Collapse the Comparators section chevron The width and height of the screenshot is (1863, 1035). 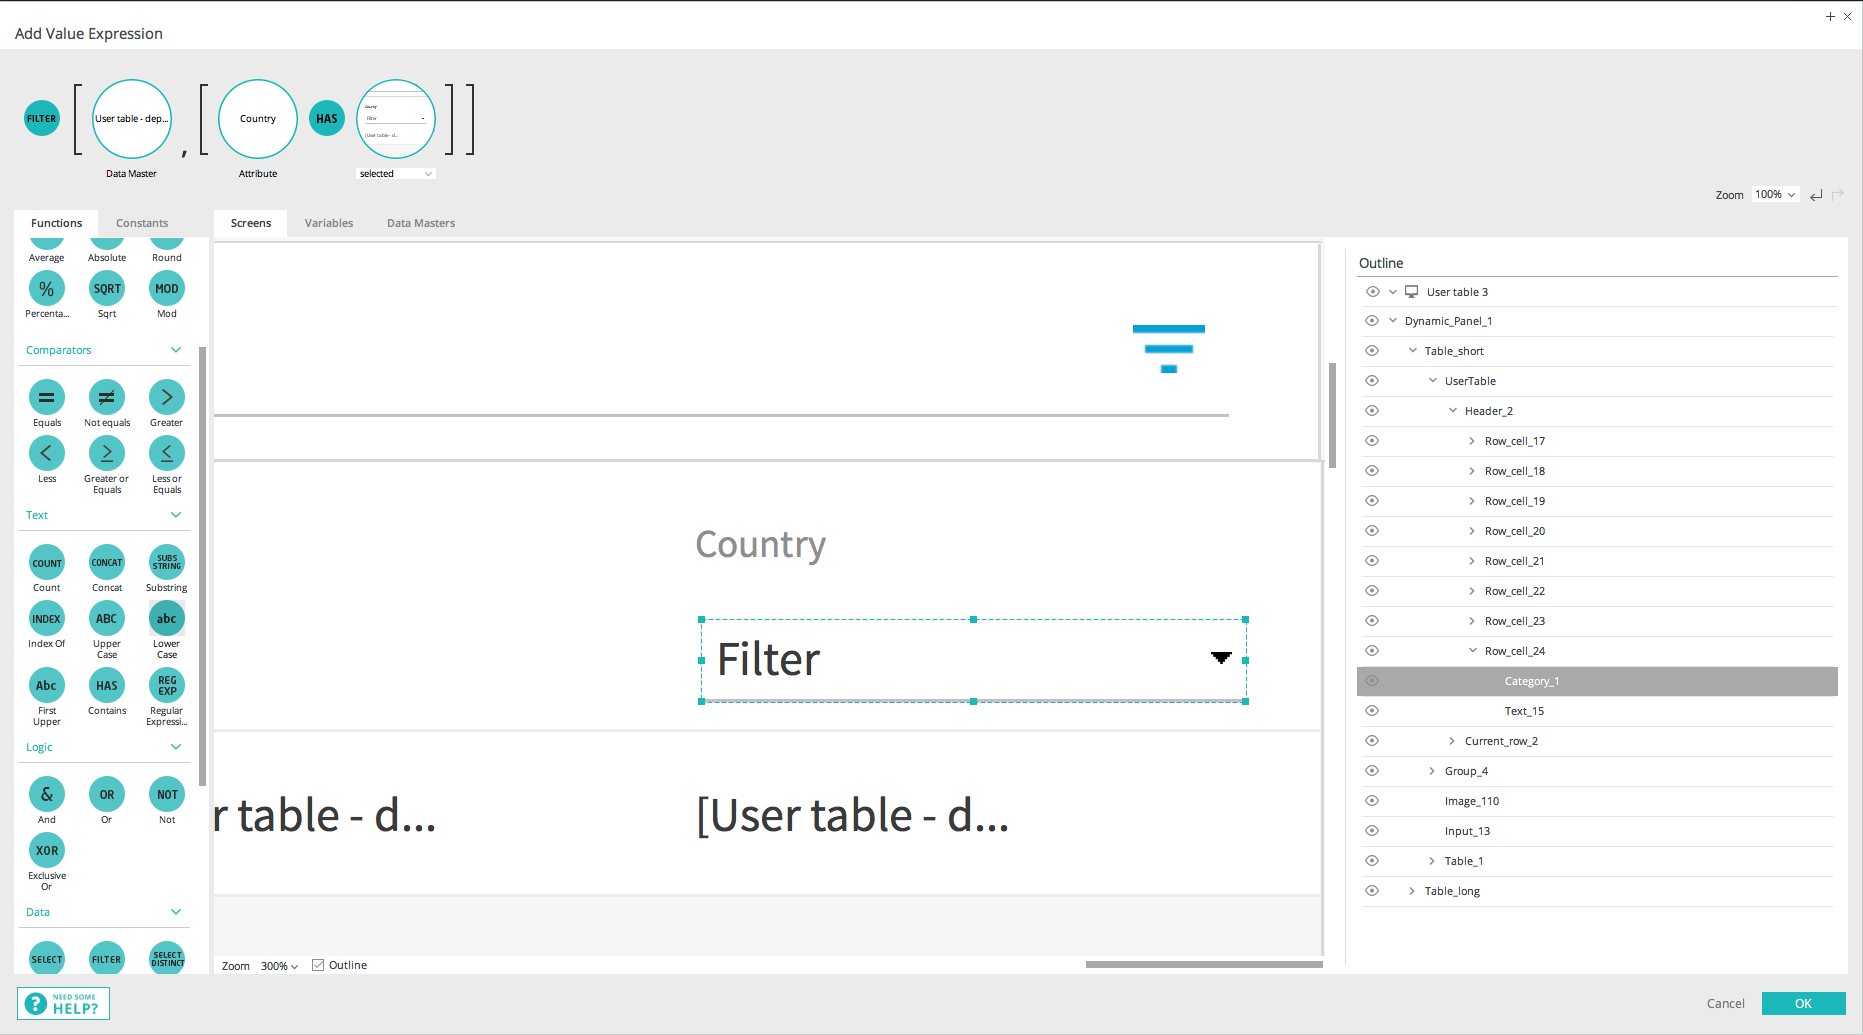pyautogui.click(x=176, y=350)
